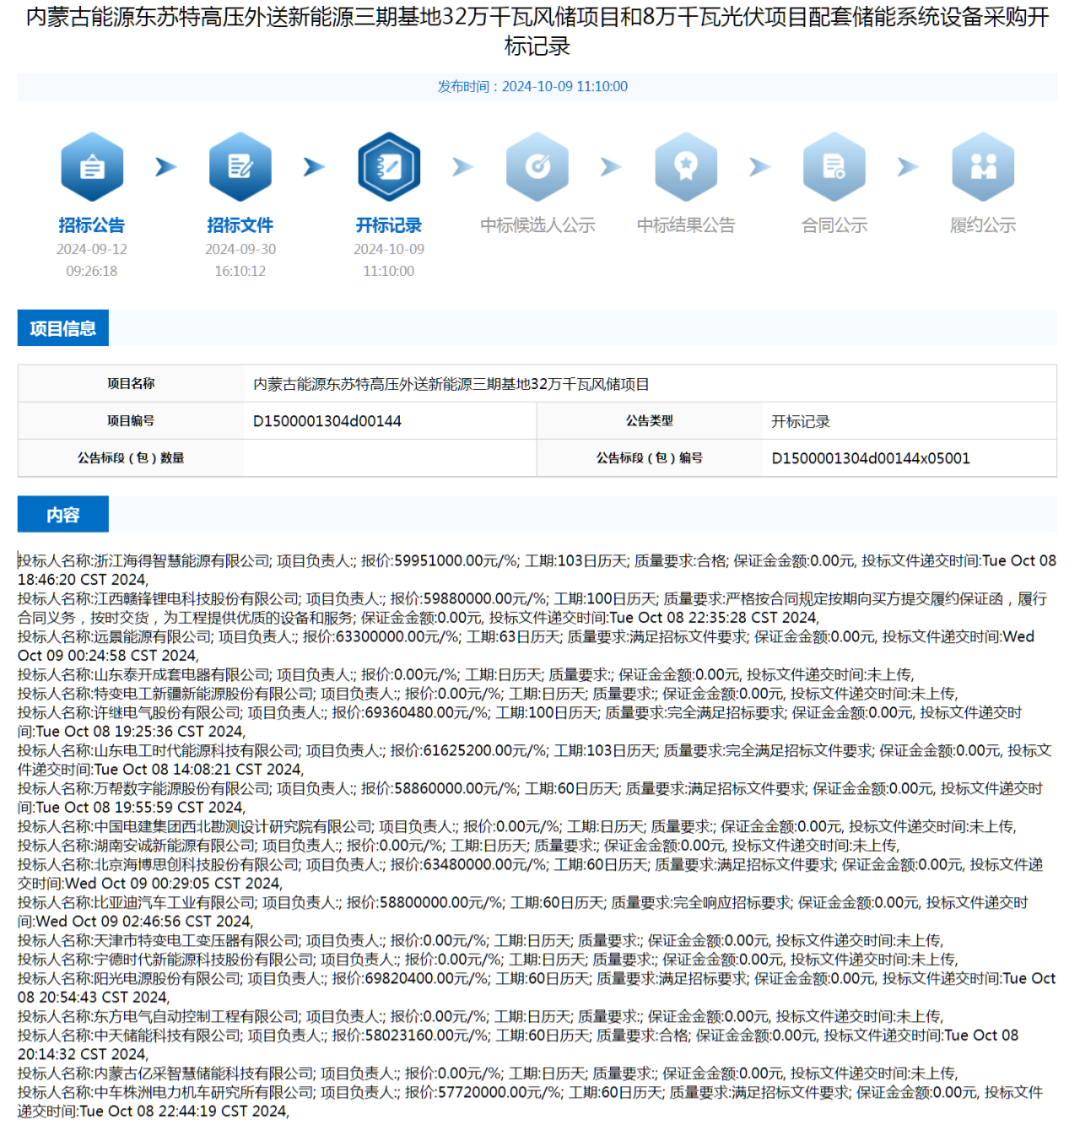Select the 内容 section tab
Viewport: 1080px width, 1142px height.
point(63,515)
